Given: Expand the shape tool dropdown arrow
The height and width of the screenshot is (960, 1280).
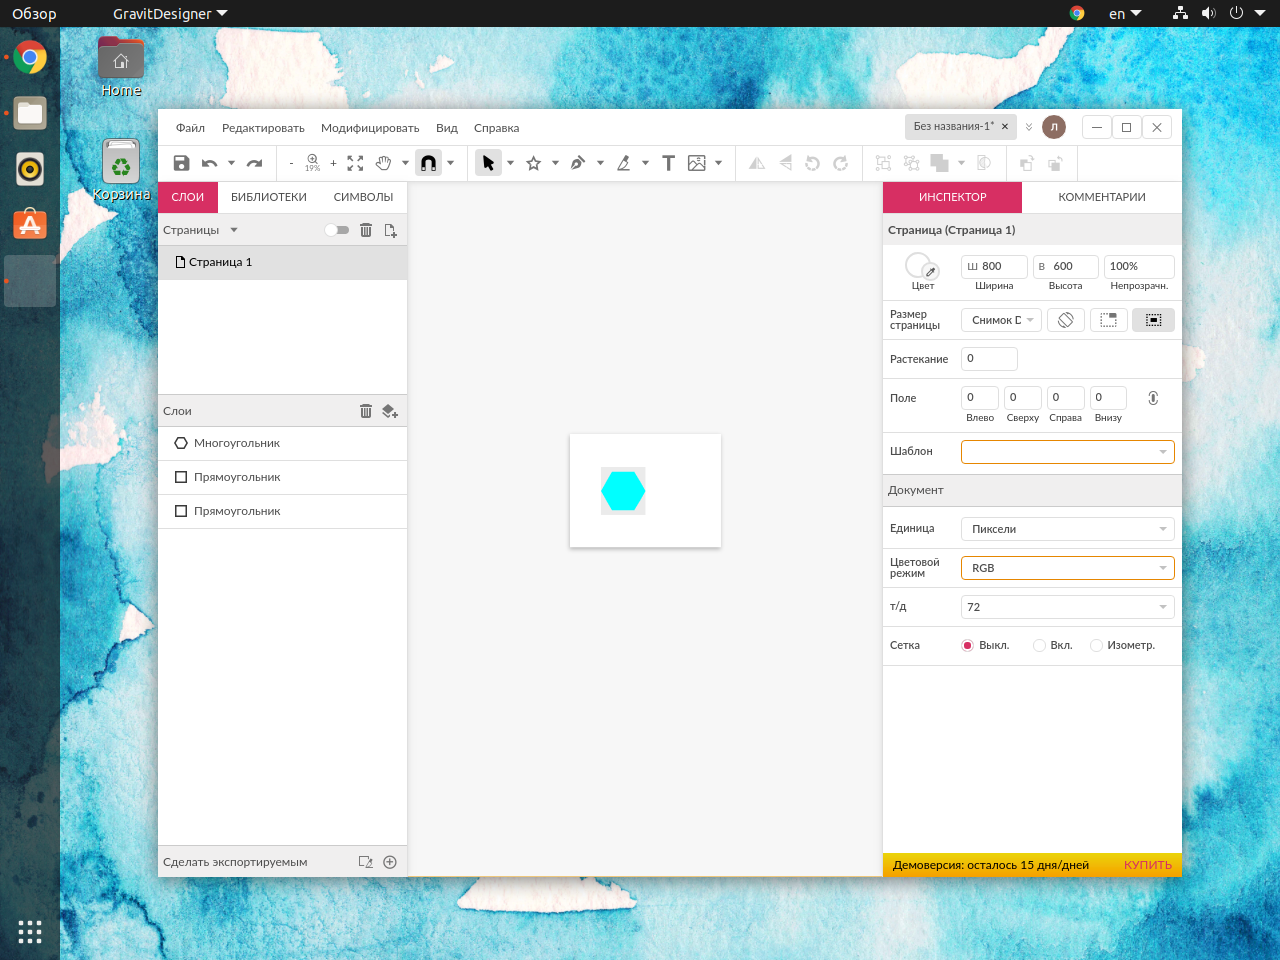Looking at the screenshot, I should (555, 163).
